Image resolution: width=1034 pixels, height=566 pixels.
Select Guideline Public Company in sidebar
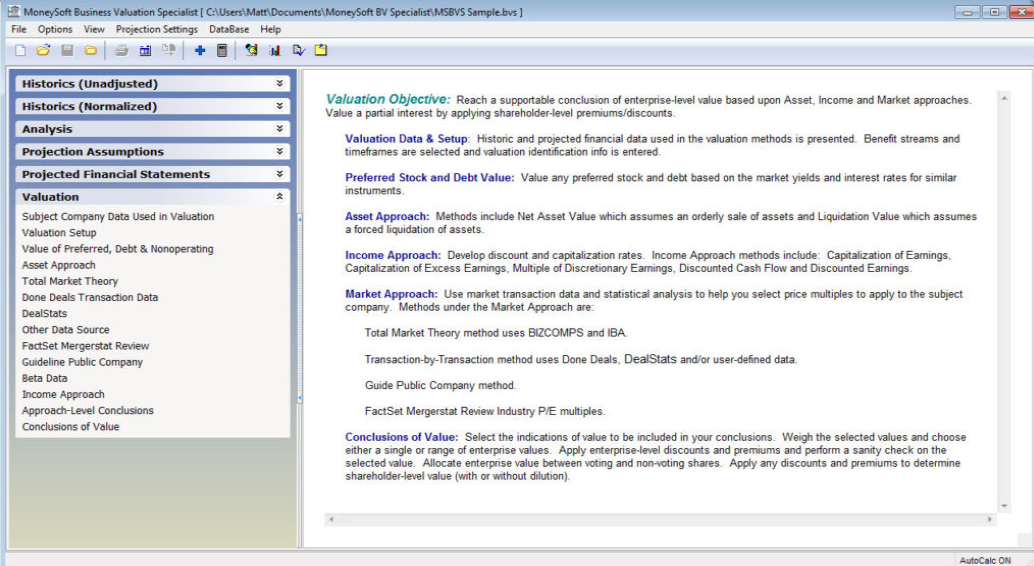click(82, 362)
